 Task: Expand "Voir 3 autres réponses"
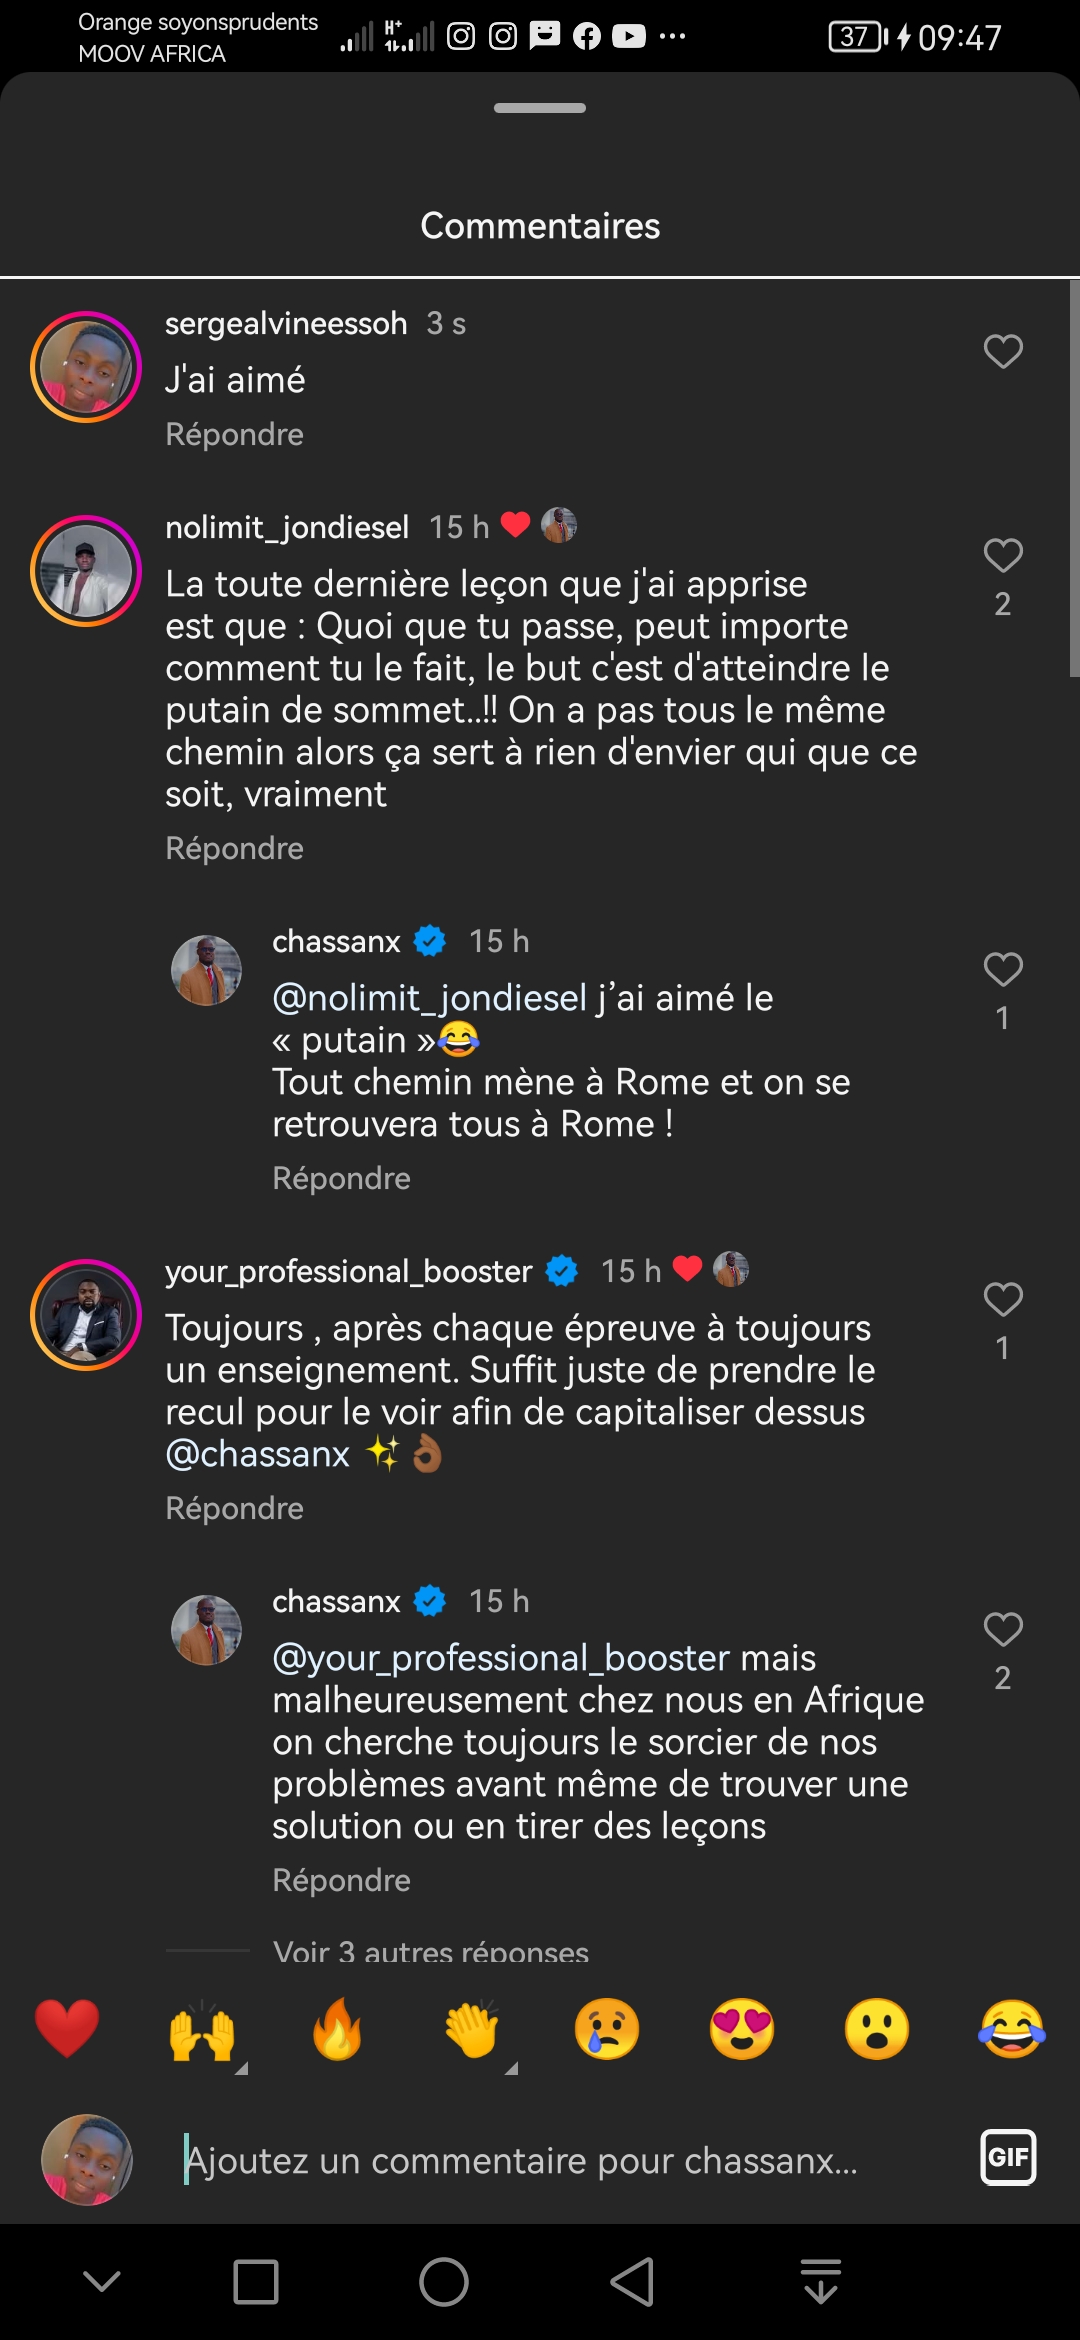coord(430,1952)
